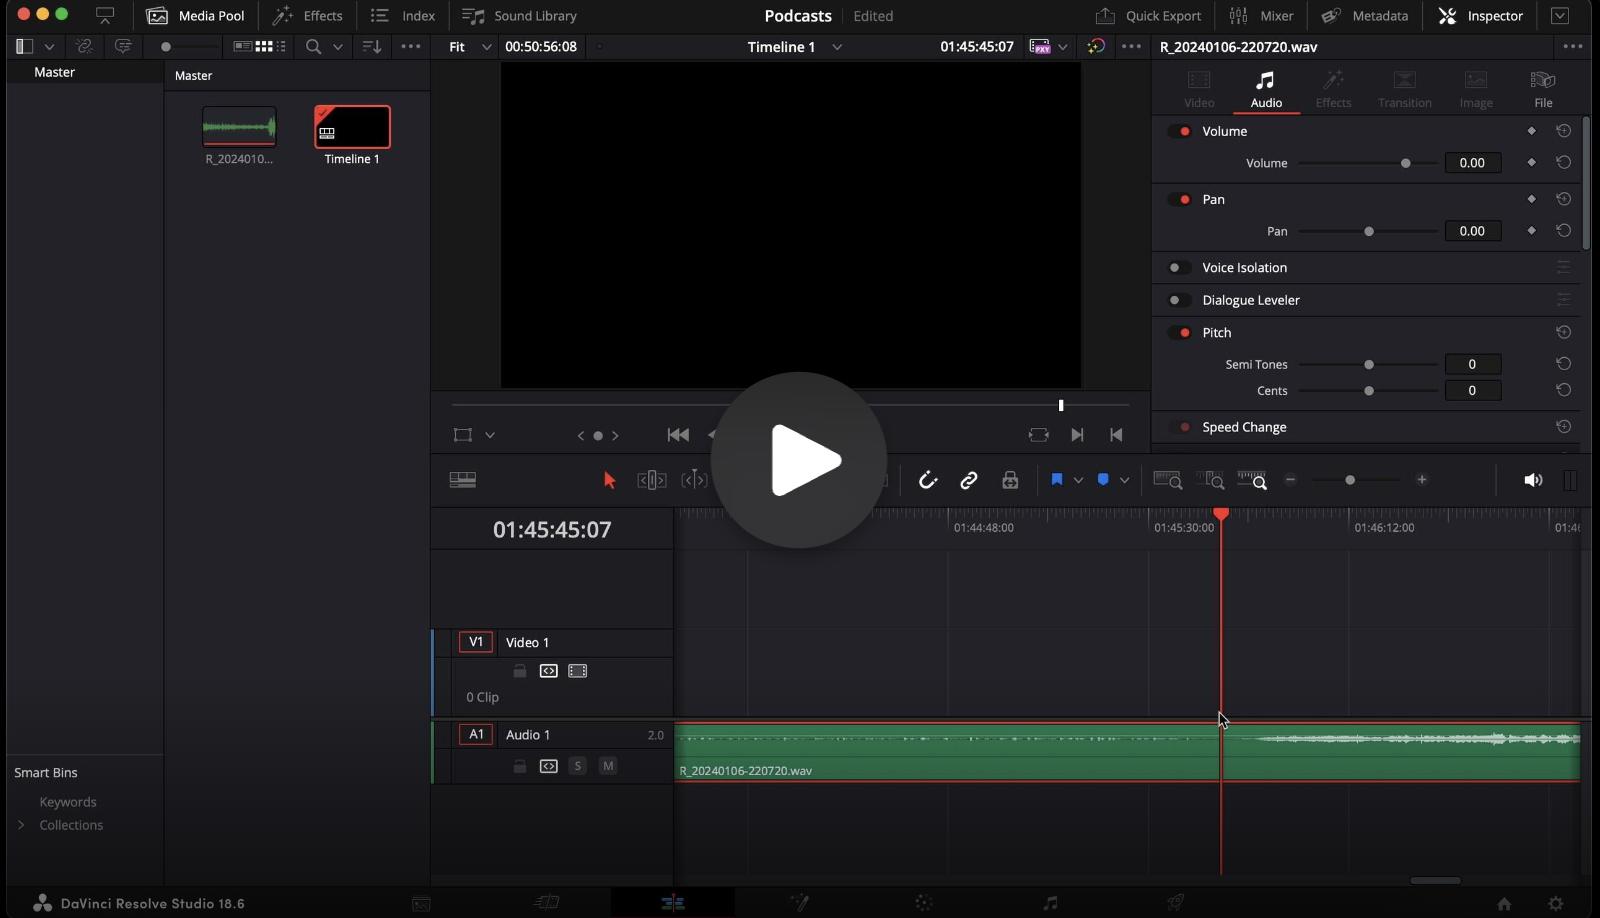1600x918 pixels.
Task: Open the Fusion page icon
Action: (799, 903)
